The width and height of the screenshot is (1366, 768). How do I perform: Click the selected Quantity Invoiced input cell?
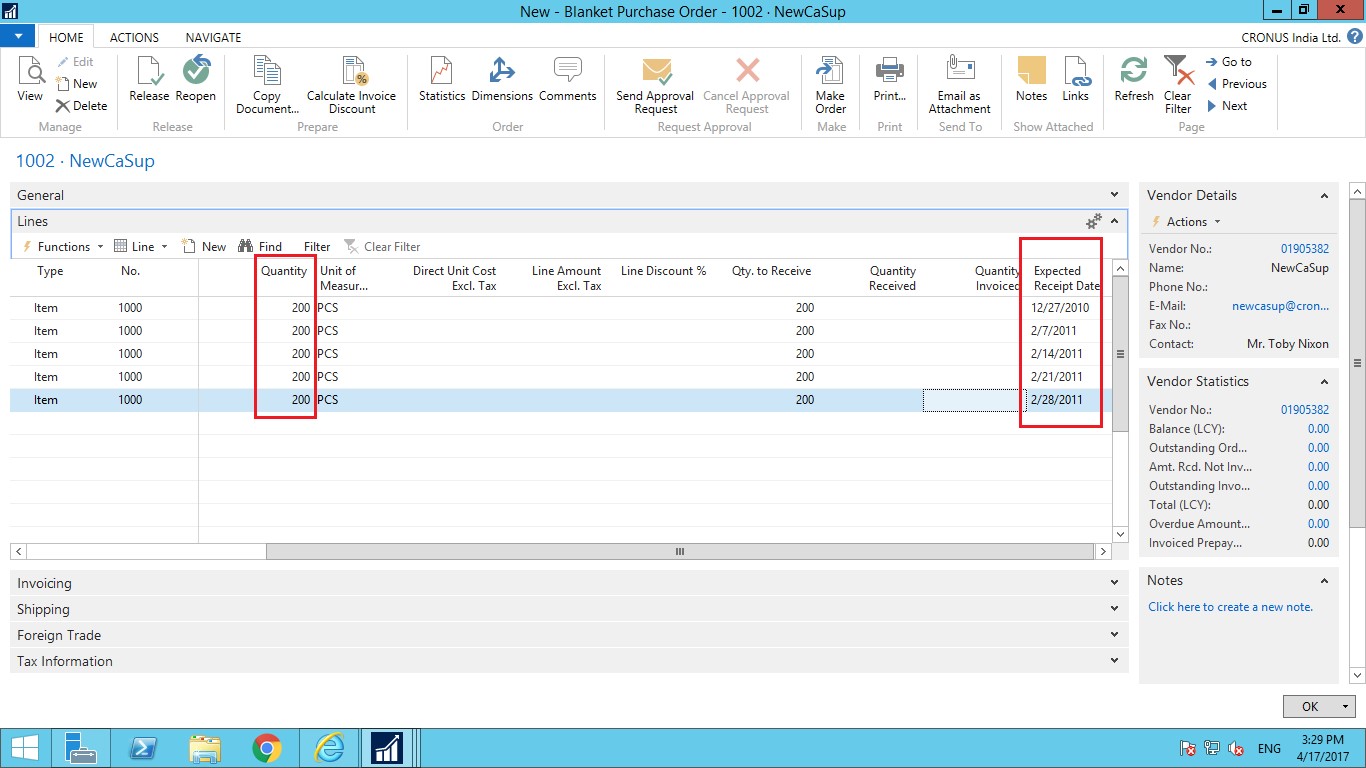[x=972, y=400]
